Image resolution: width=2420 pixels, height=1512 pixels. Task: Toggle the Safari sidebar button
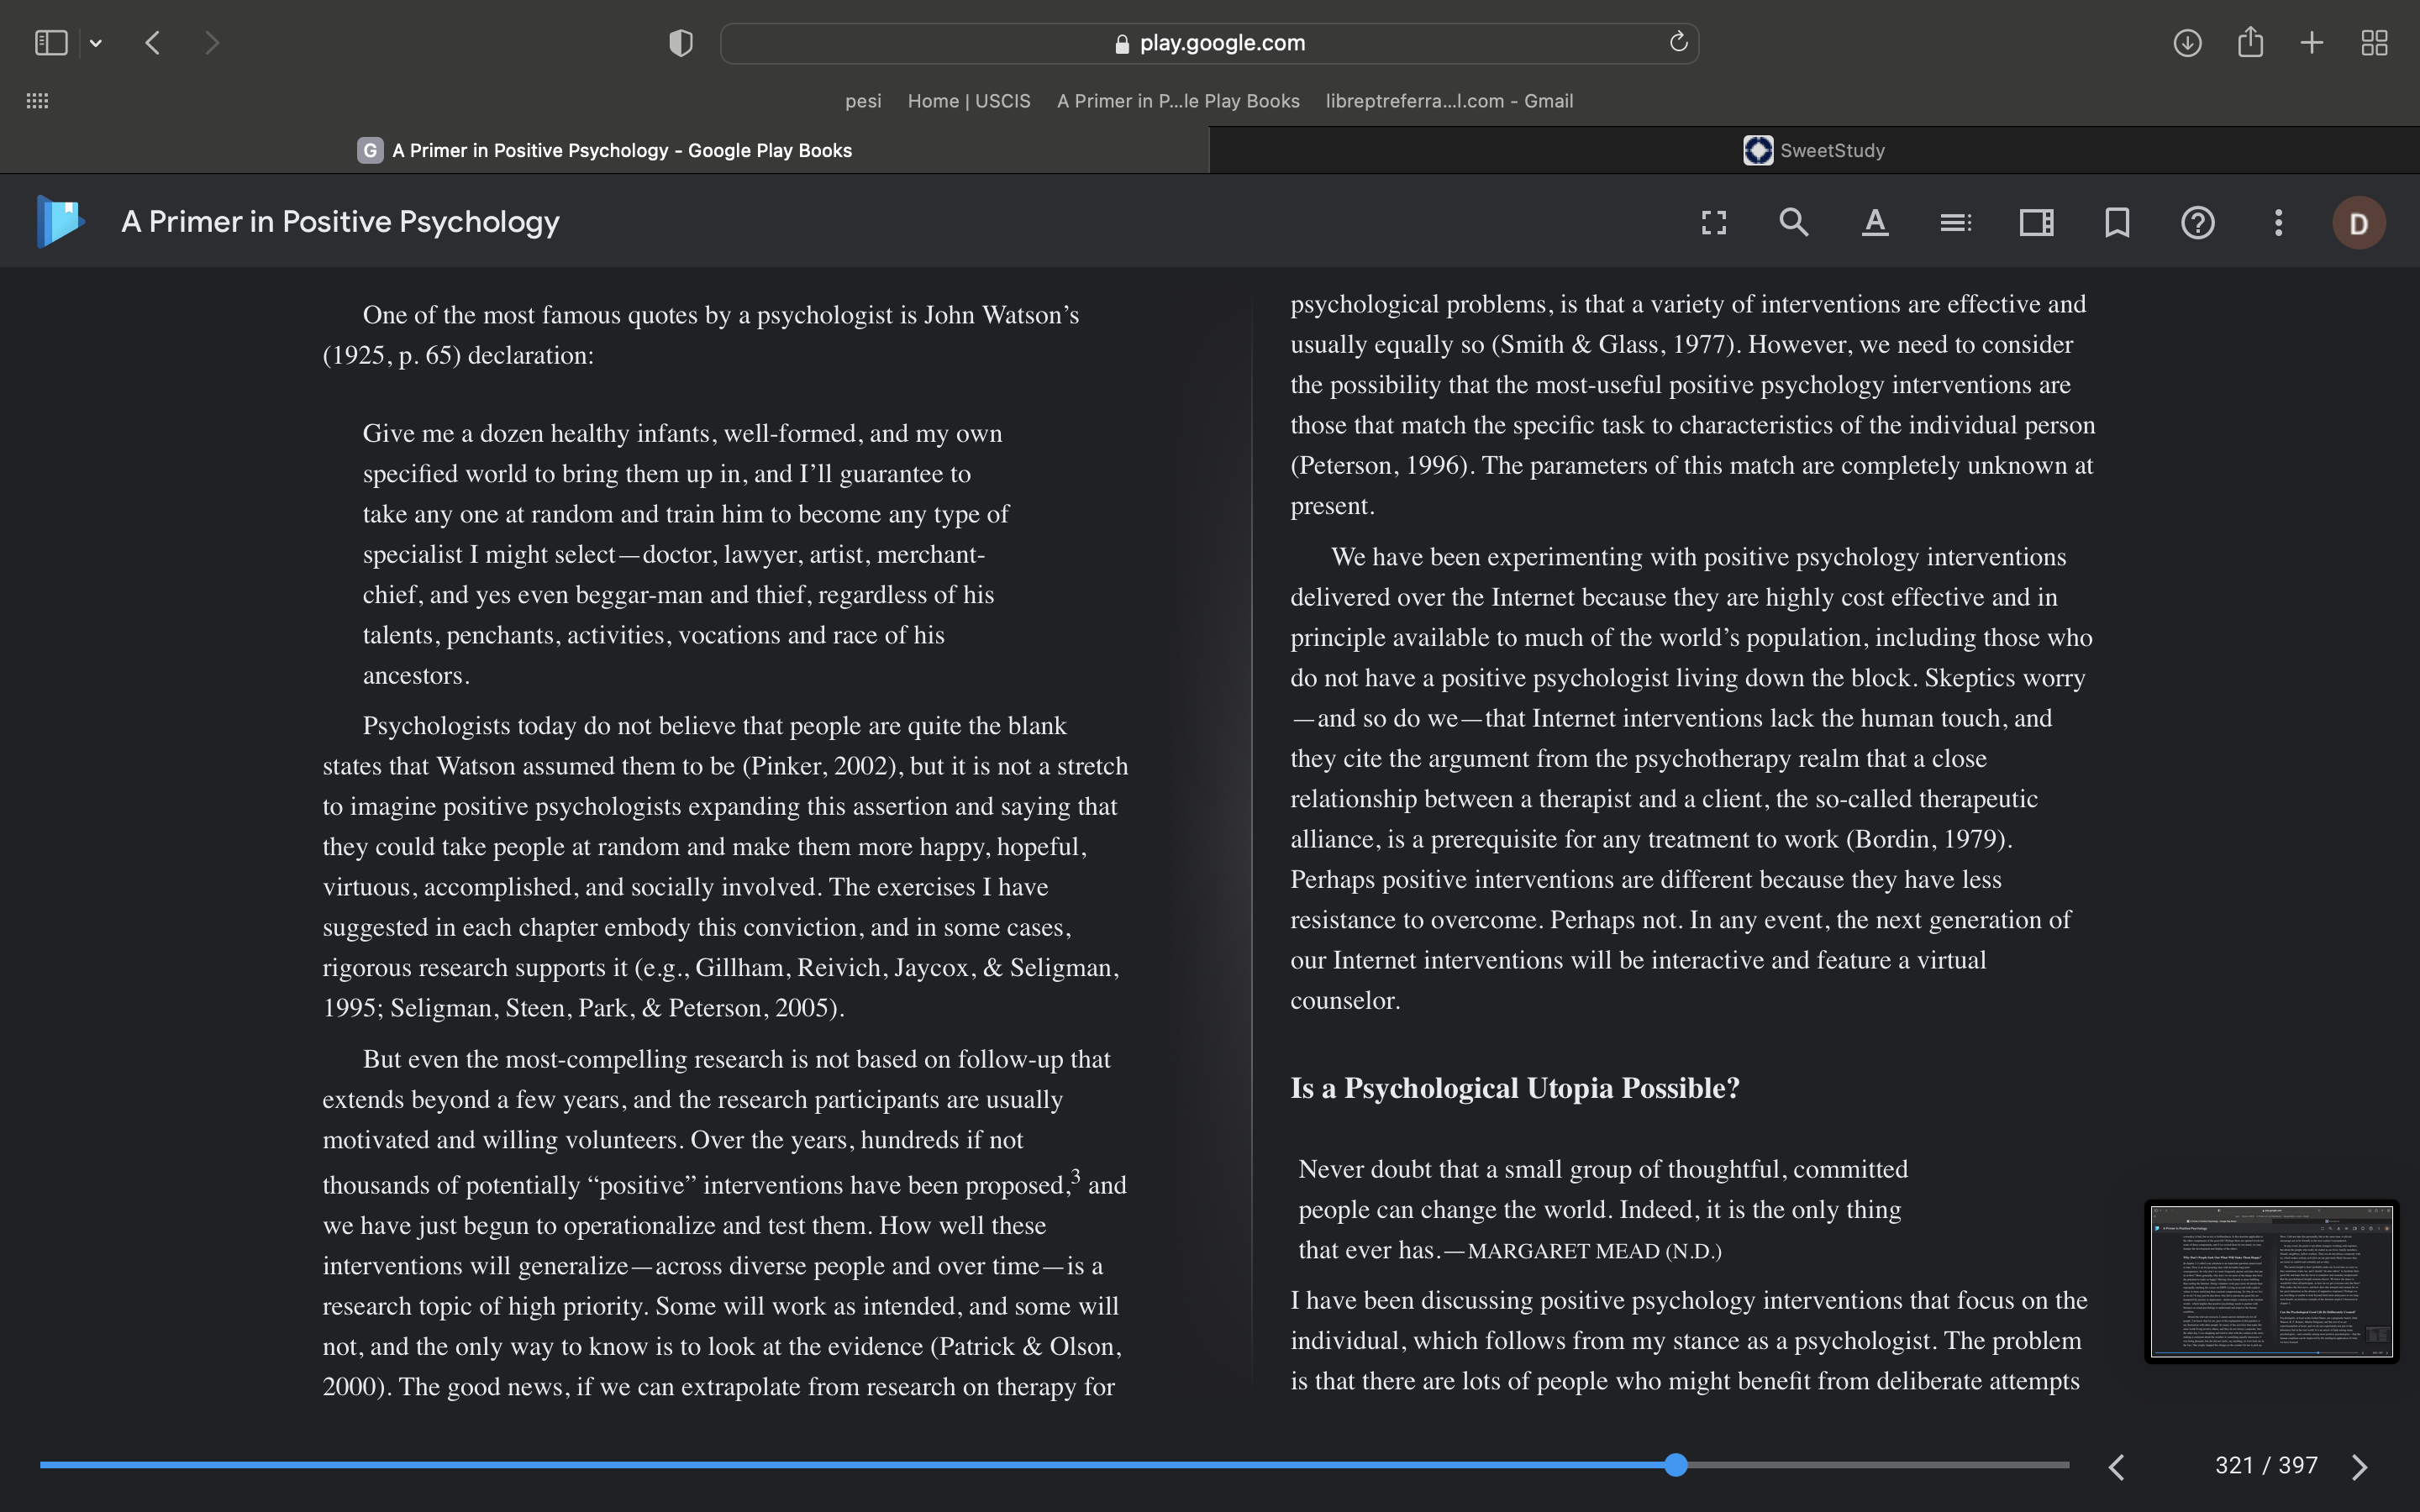coord(51,43)
